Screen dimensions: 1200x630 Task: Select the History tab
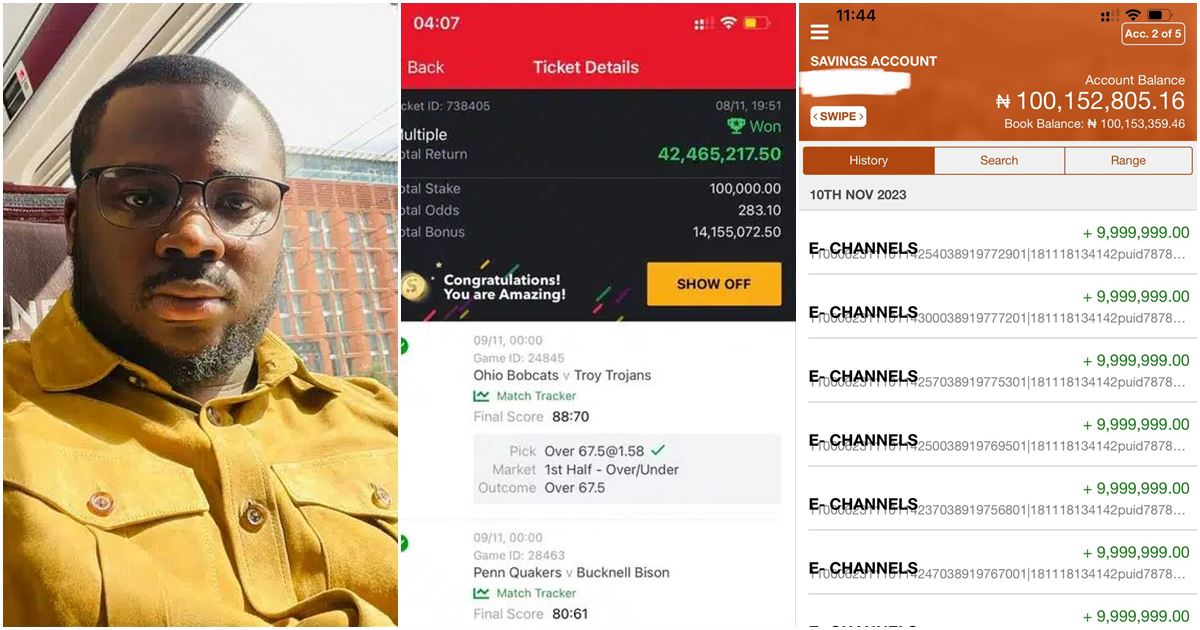(x=869, y=161)
